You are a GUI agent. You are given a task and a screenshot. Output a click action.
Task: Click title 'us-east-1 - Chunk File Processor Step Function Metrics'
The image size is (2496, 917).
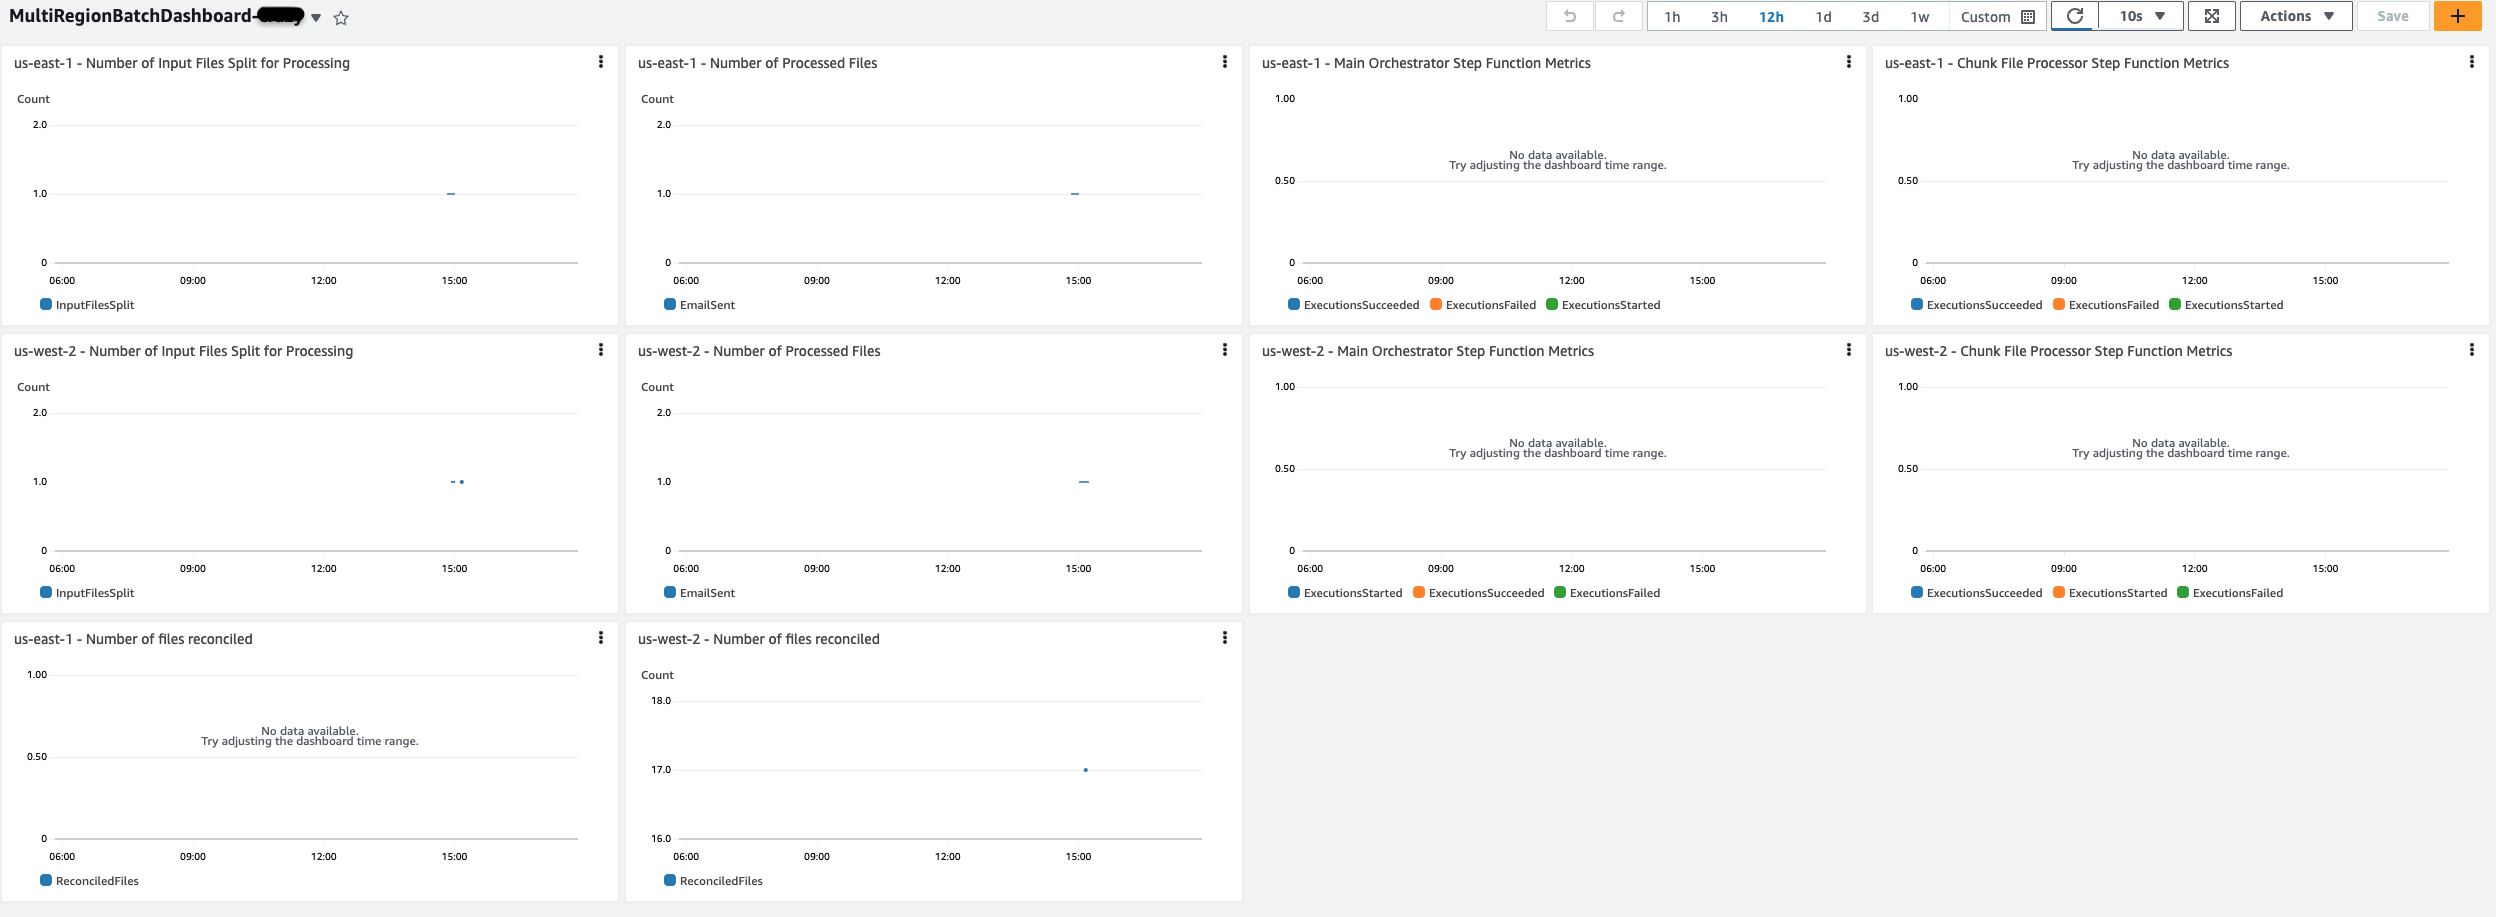[2057, 63]
